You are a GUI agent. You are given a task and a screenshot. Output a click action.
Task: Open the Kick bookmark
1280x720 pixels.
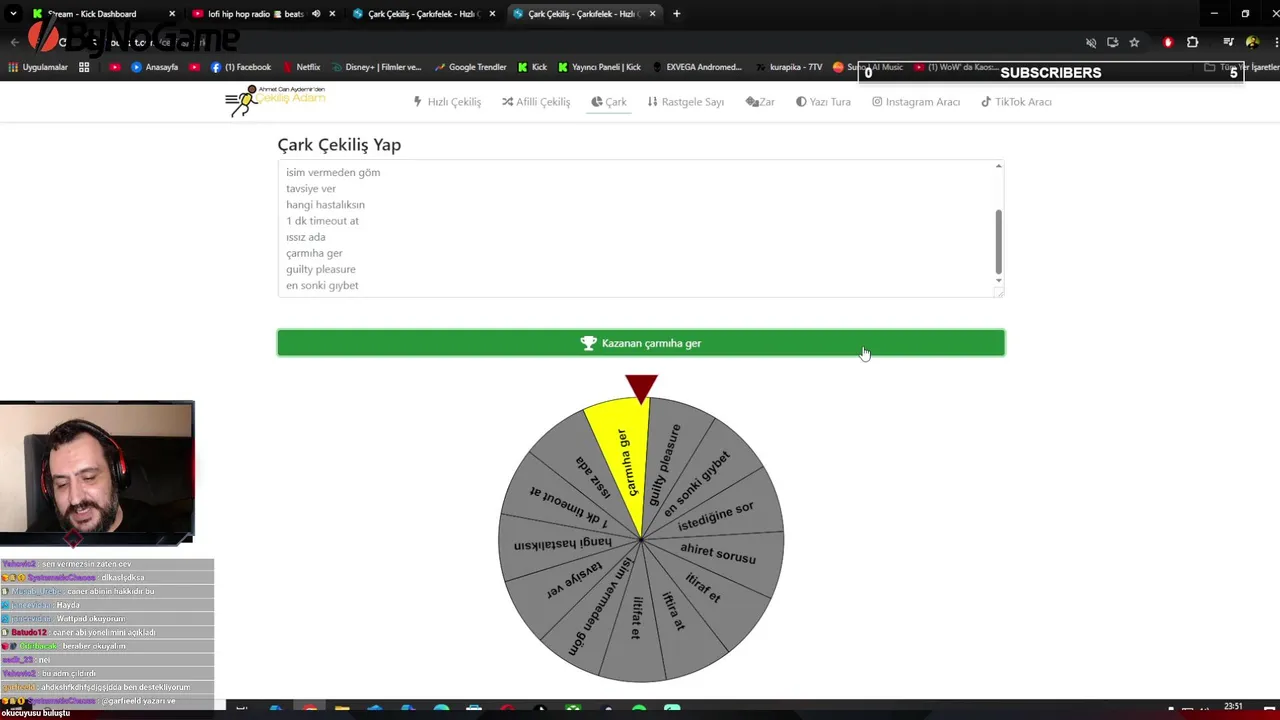pyautogui.click(x=532, y=67)
